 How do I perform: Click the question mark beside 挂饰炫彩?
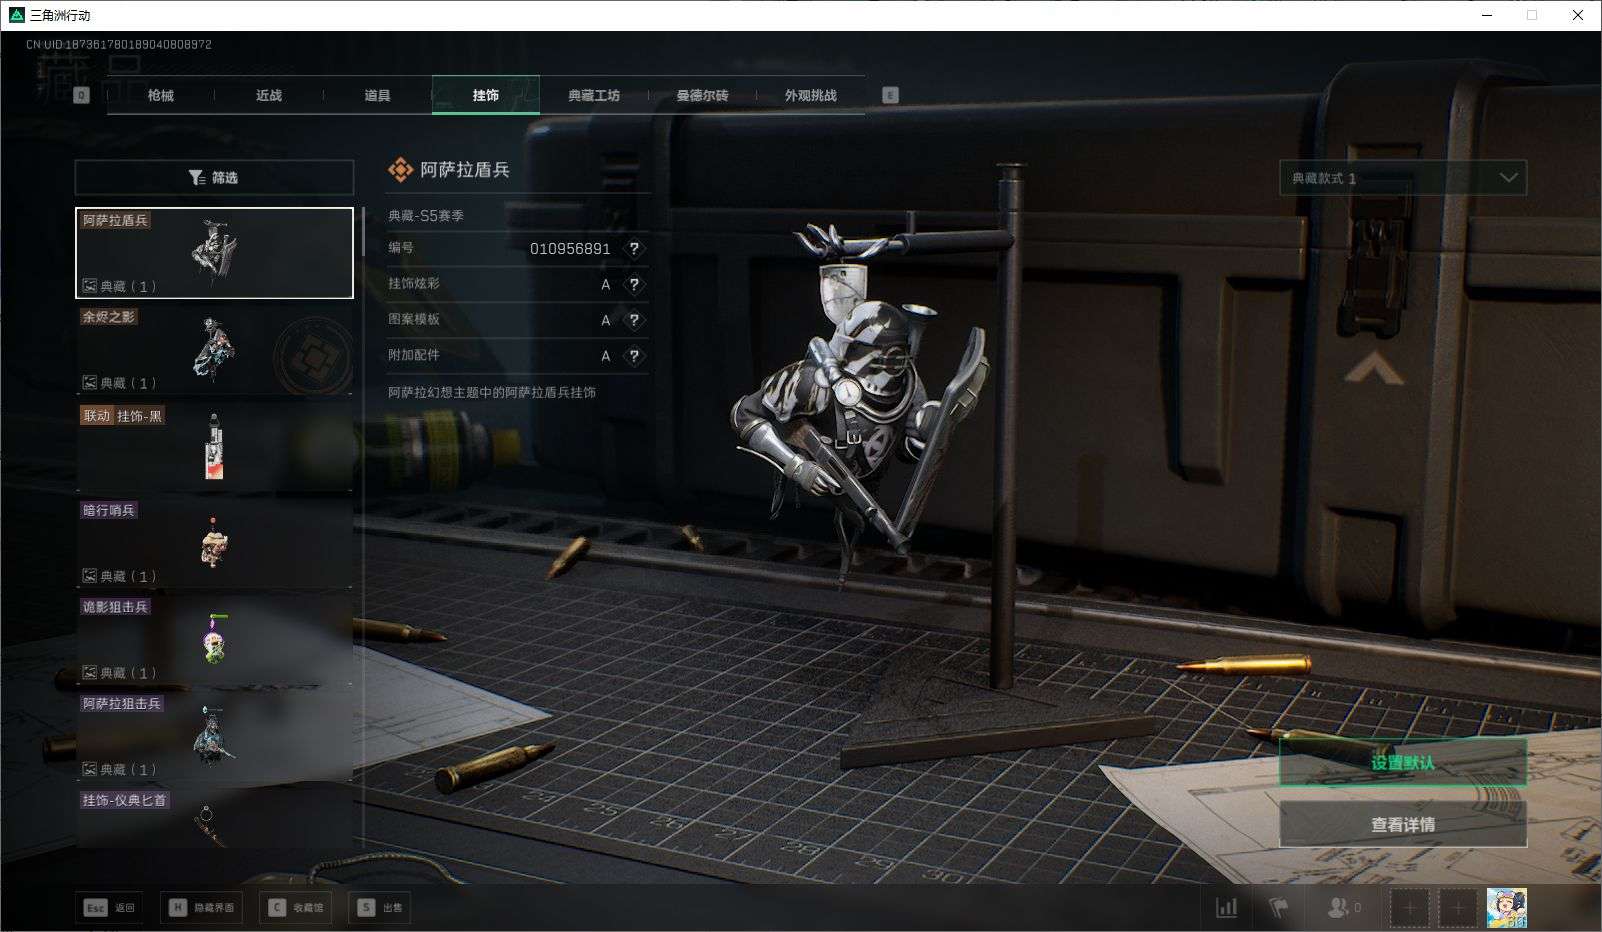tap(634, 285)
